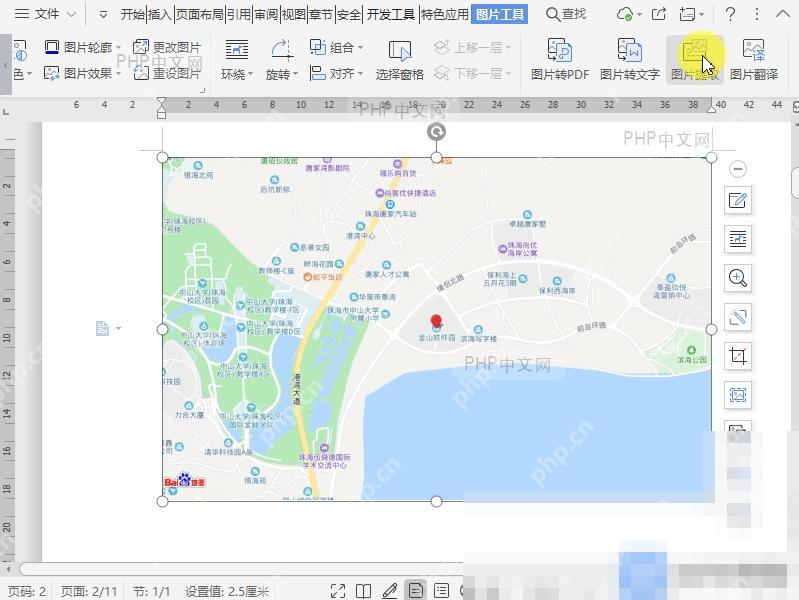
Task: Click the ribbon scroll-left arrow
Action: [x=5, y=65]
